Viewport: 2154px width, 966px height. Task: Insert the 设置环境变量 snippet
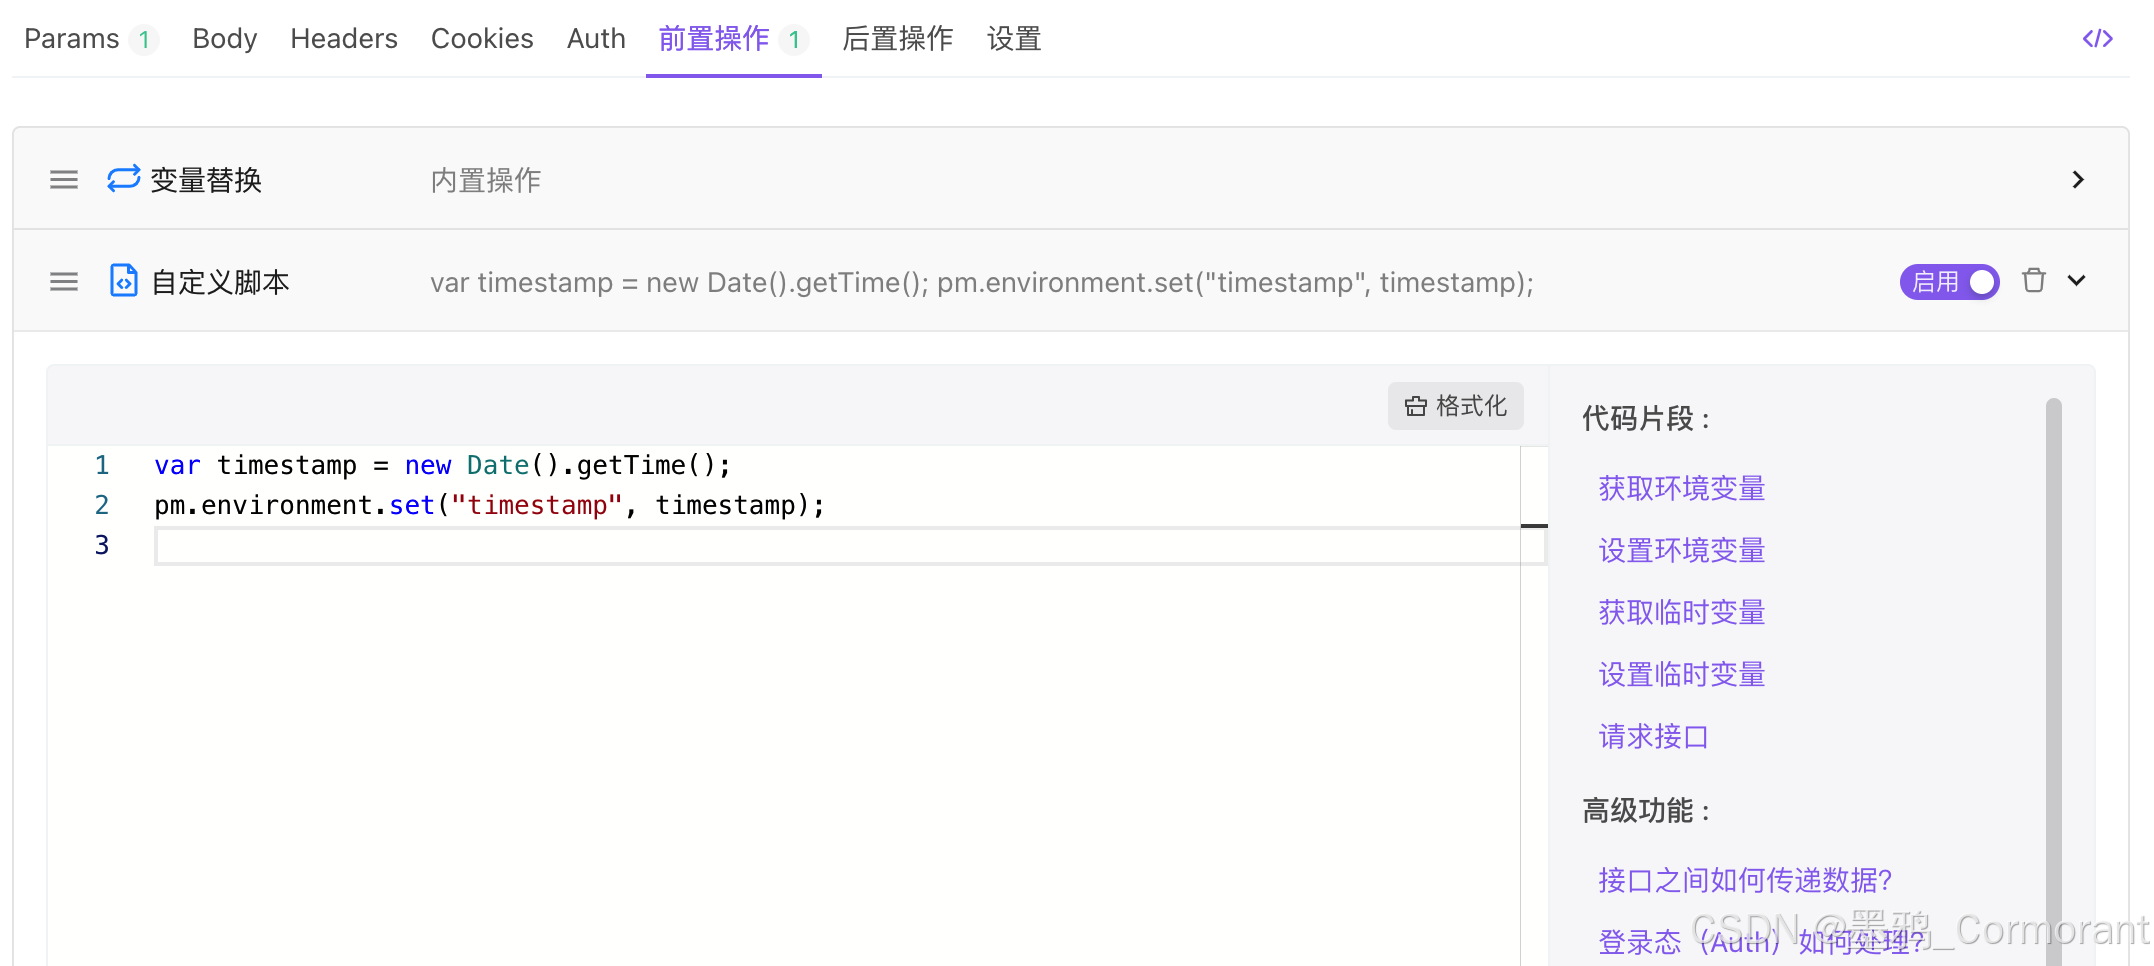tap(1682, 550)
